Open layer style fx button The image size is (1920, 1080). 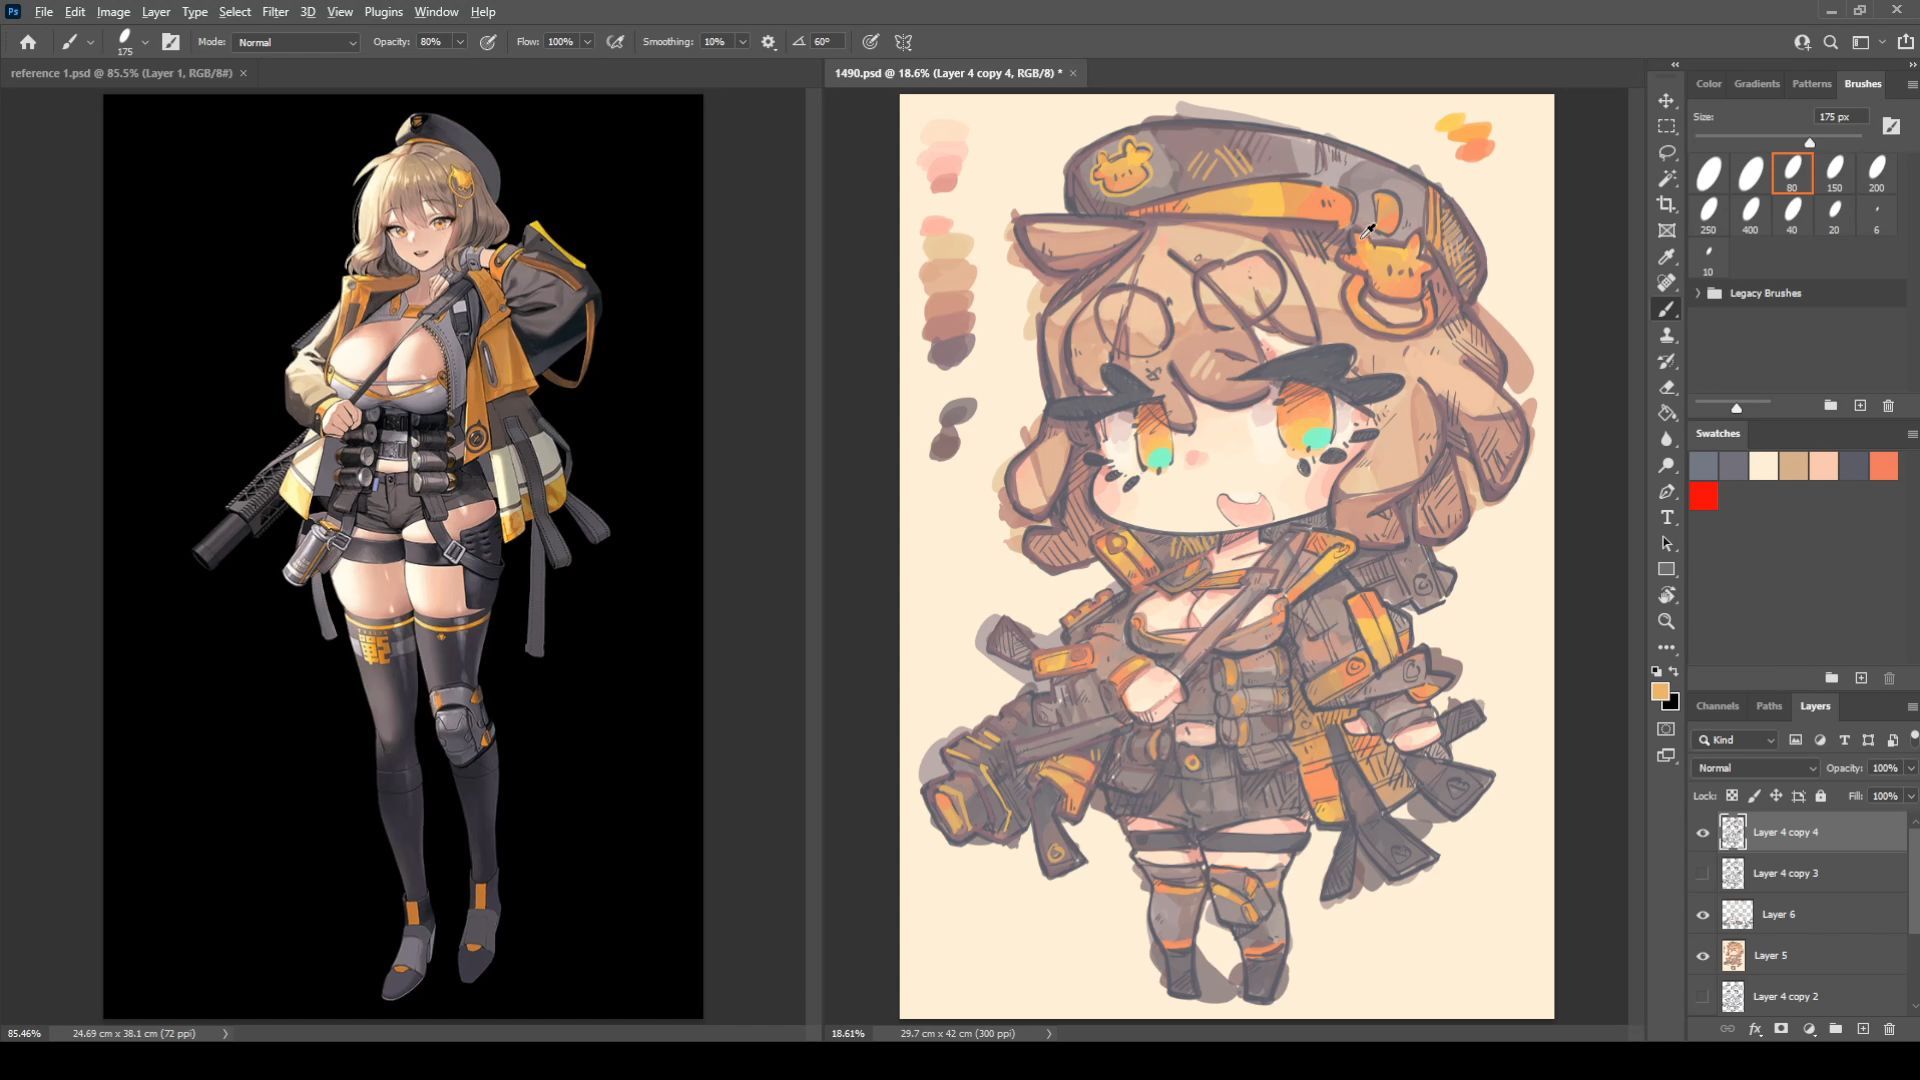pyautogui.click(x=1754, y=1029)
